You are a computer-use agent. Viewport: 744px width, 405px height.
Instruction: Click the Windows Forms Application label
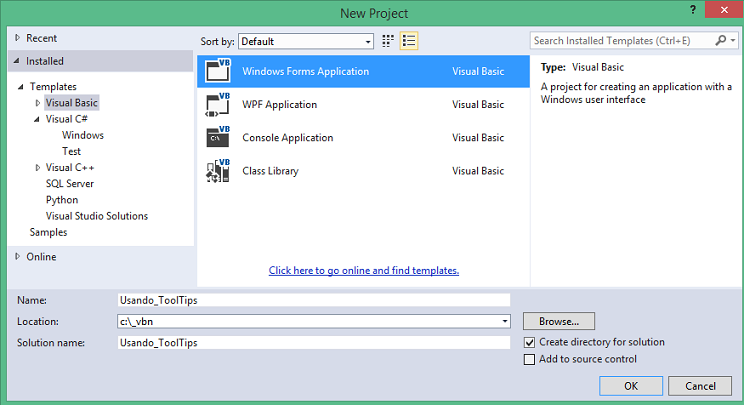[306, 71]
